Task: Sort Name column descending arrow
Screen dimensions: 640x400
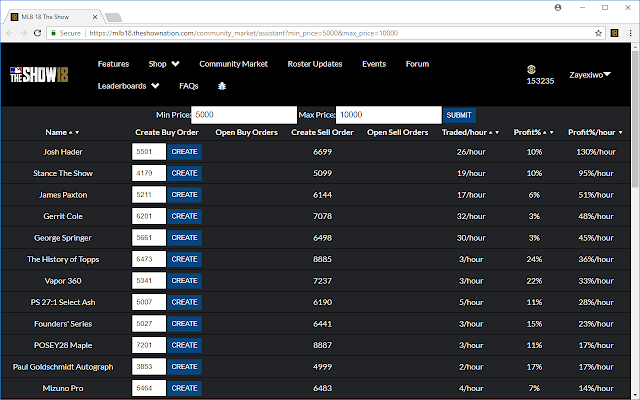Action: pyautogui.click(x=77, y=133)
